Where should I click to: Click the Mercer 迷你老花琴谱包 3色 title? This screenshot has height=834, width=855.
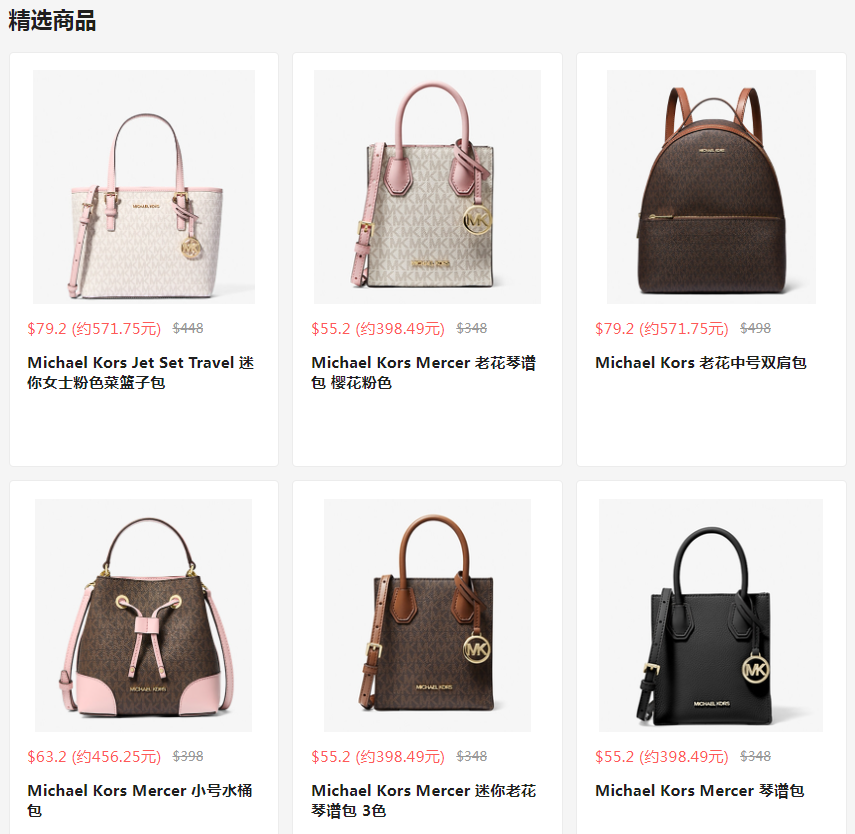[x=424, y=800]
